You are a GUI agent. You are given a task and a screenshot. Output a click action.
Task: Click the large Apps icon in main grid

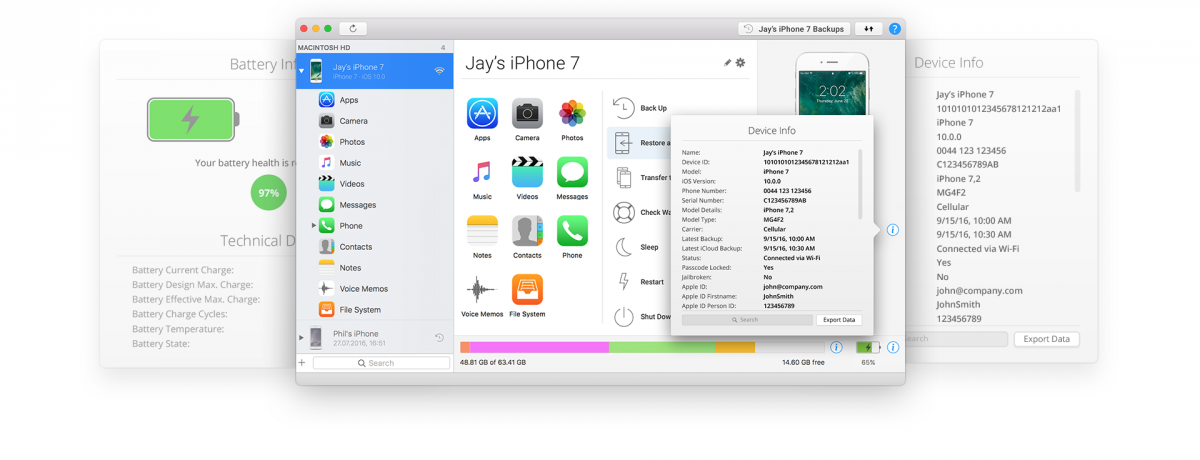tap(482, 113)
